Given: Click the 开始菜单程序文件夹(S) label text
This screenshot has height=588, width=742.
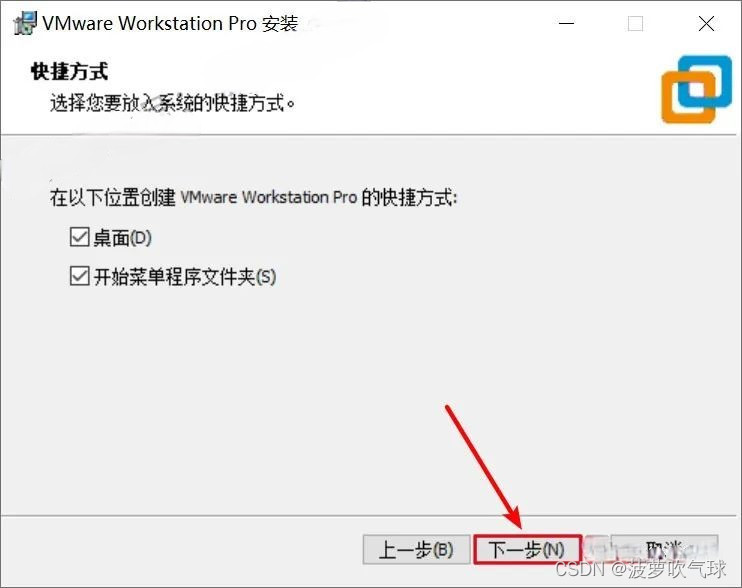Looking at the screenshot, I should click(x=185, y=277).
